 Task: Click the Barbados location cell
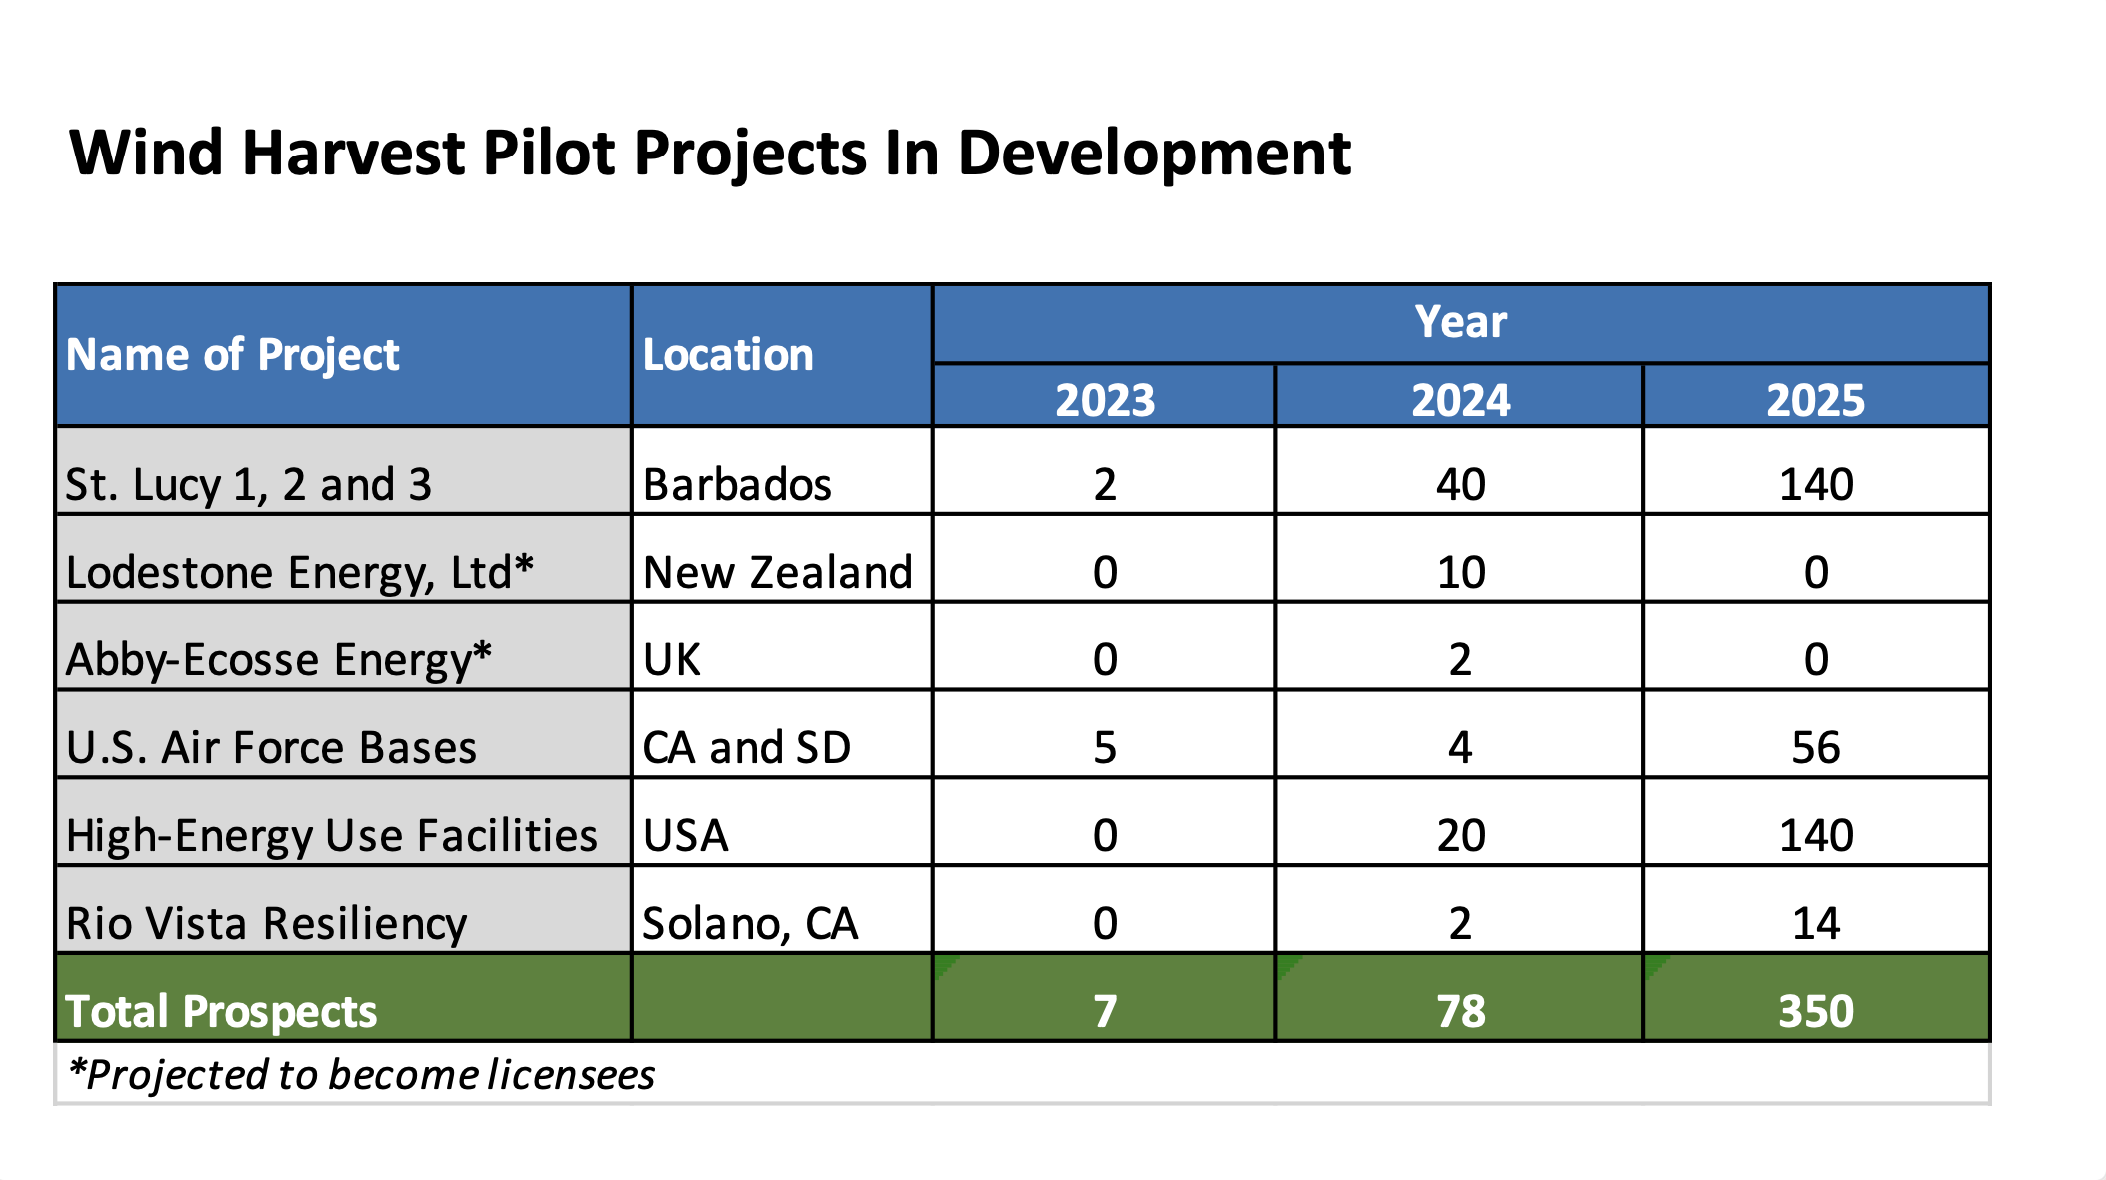[737, 484]
